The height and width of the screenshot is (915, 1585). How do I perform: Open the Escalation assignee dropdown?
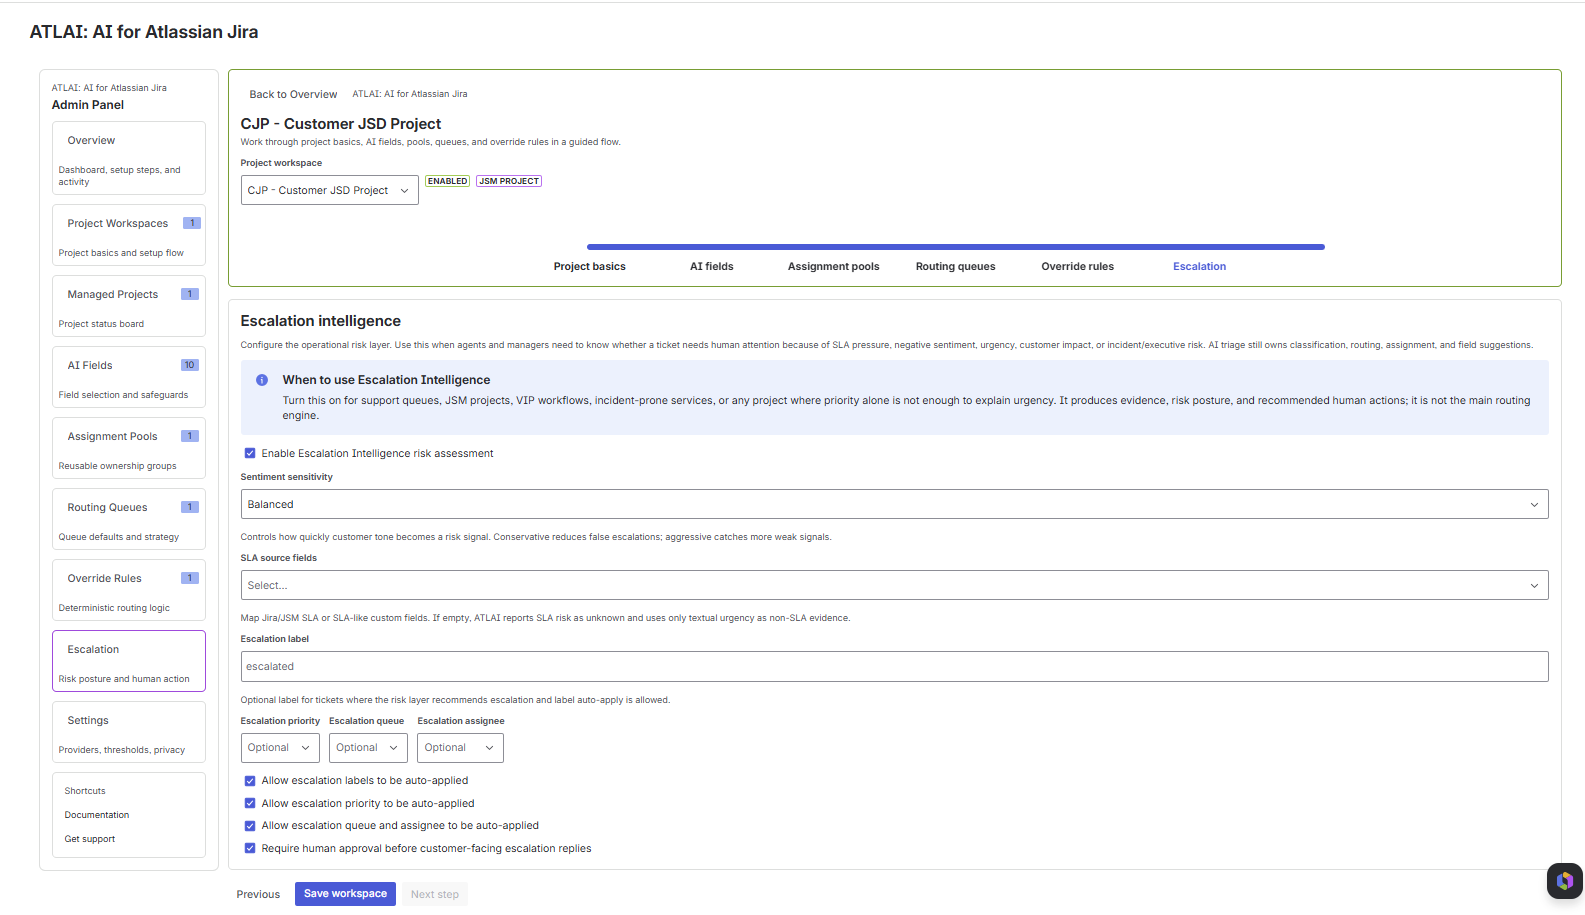pyautogui.click(x=460, y=748)
